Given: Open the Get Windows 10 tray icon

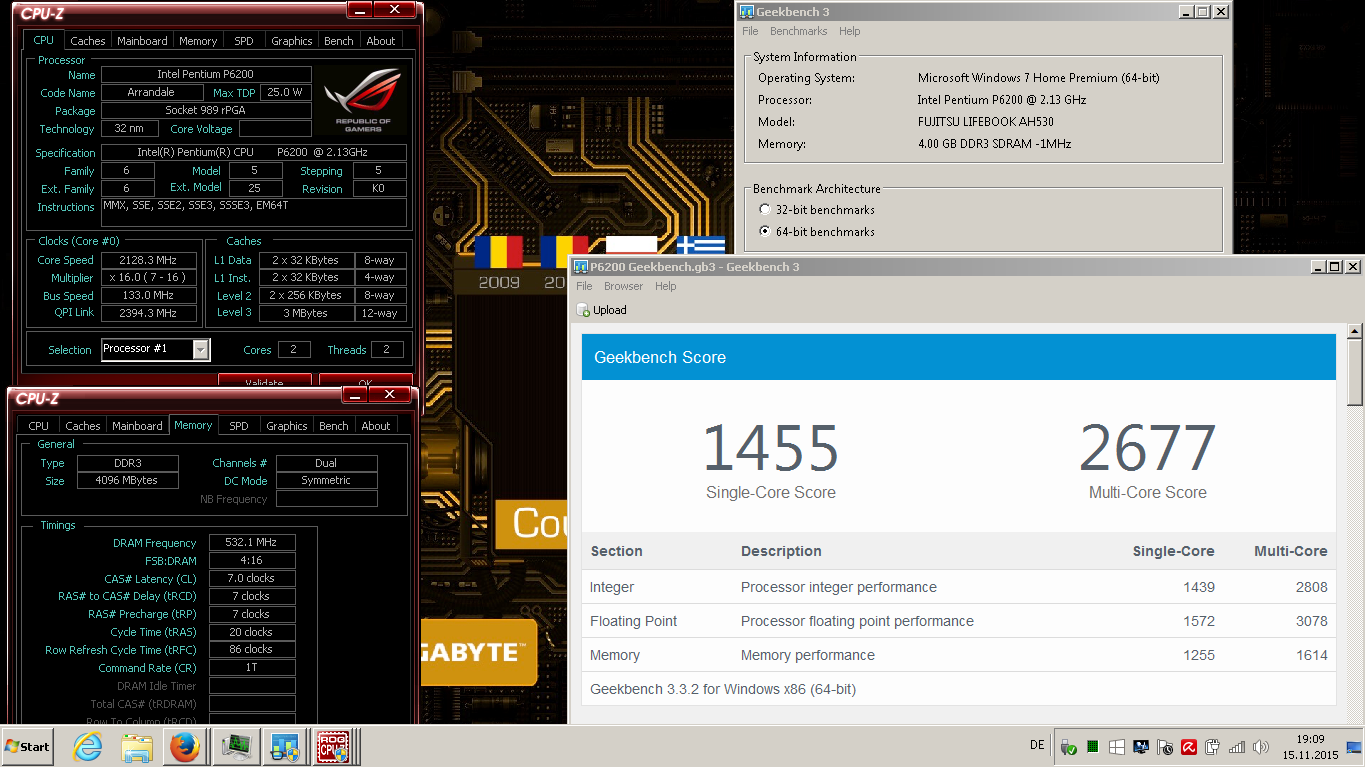Looking at the screenshot, I should coord(1117,747).
